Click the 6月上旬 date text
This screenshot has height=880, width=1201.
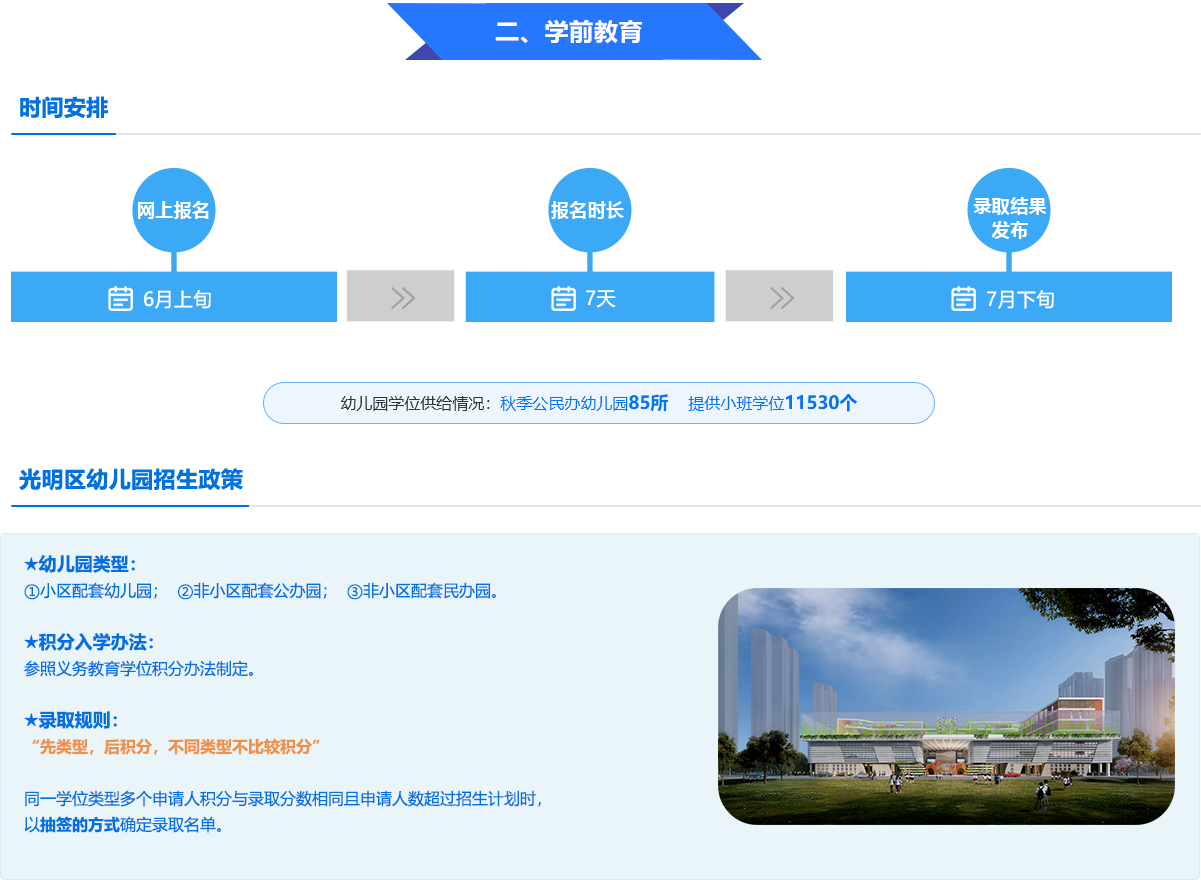(x=177, y=299)
